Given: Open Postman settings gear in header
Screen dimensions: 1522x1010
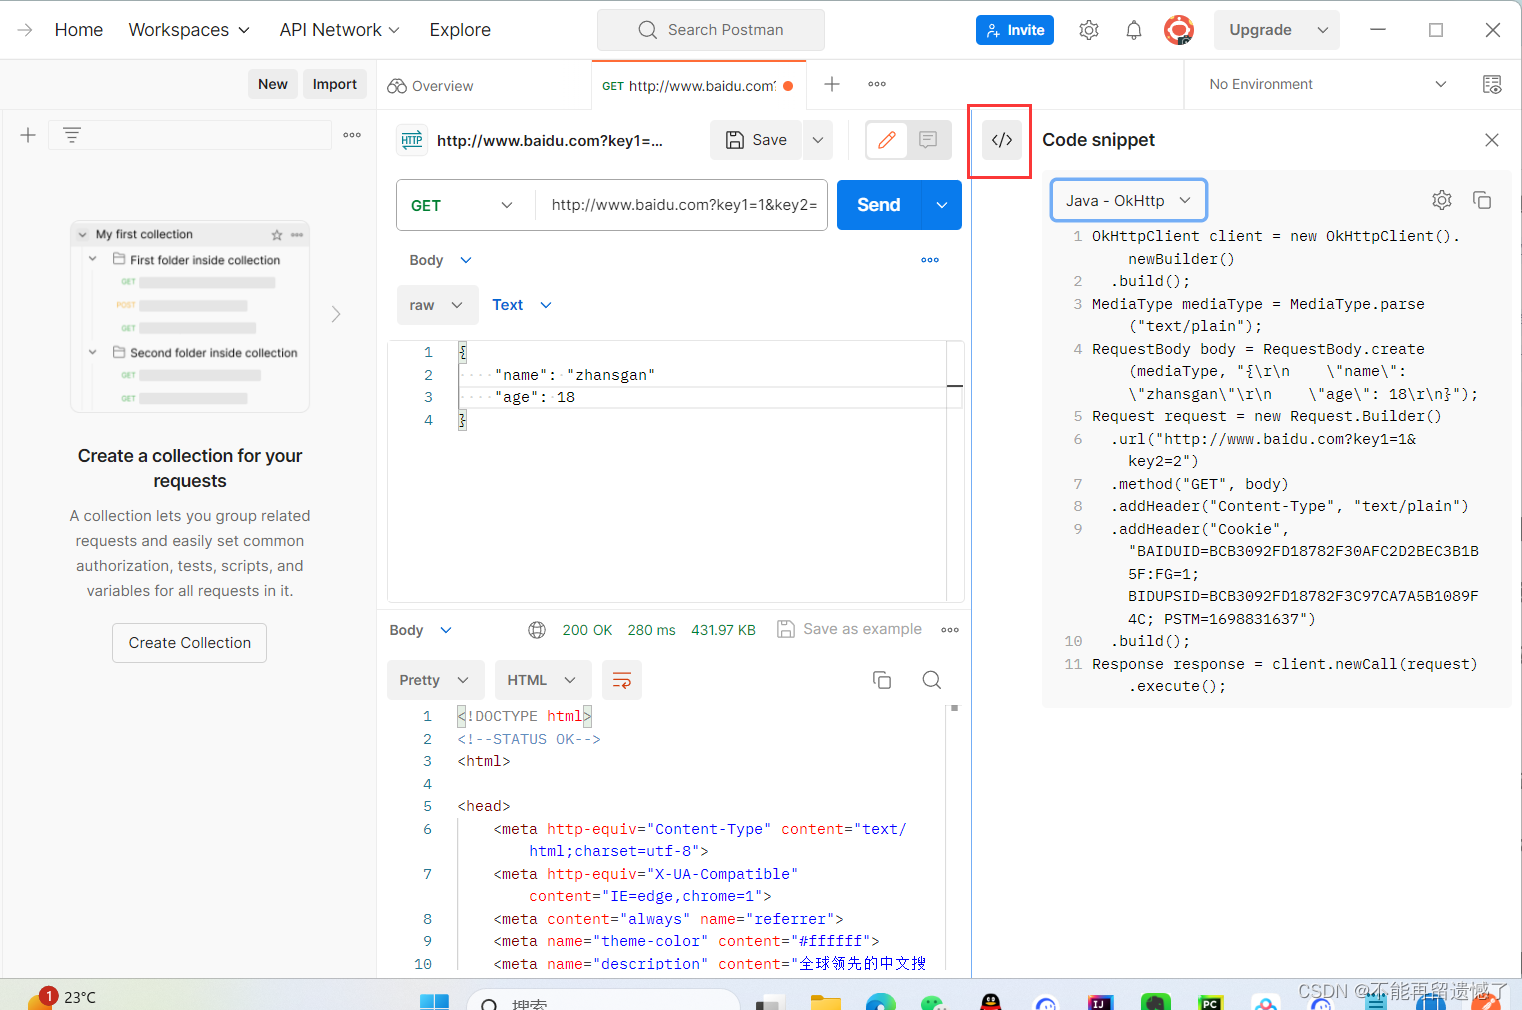Looking at the screenshot, I should [1089, 30].
